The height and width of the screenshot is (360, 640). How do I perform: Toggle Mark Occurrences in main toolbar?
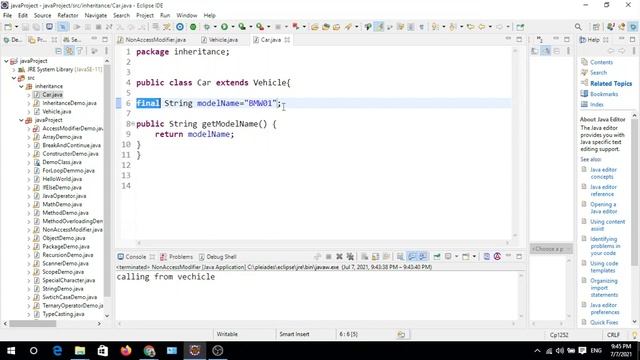click(379, 27)
